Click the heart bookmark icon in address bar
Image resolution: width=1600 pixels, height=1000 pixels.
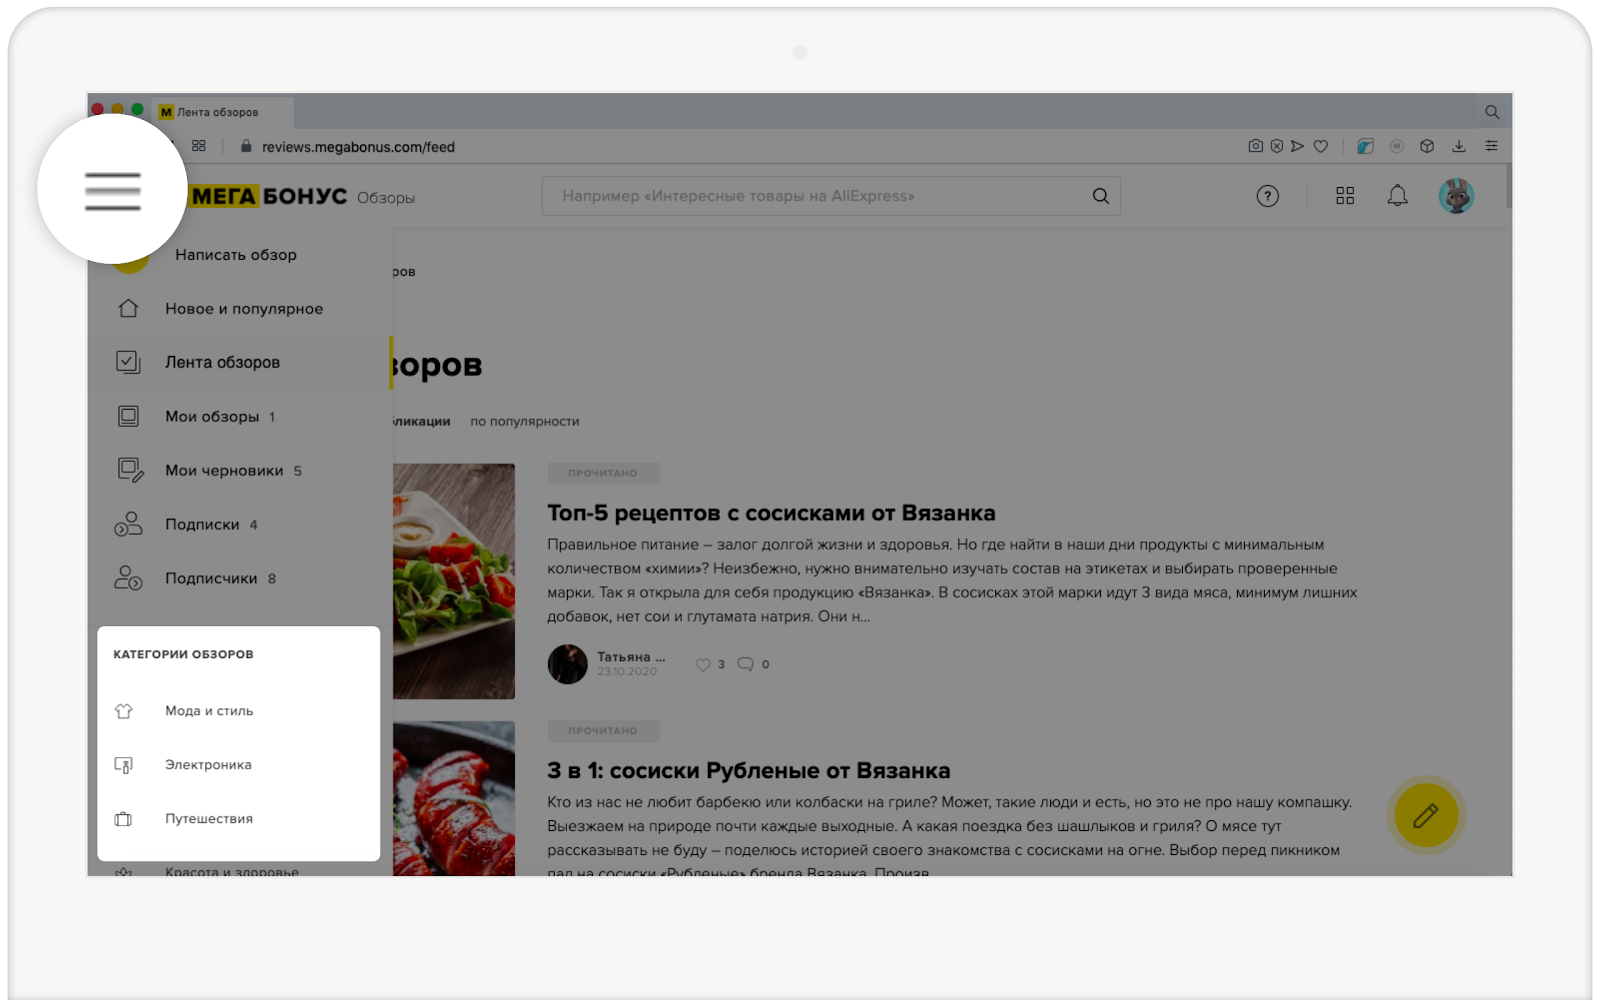coord(1321,146)
